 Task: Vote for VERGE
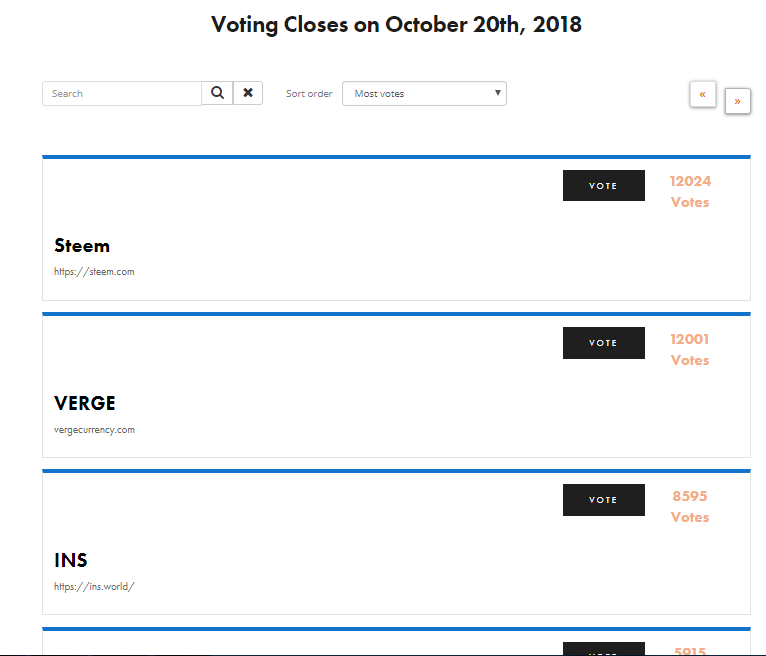[603, 343]
